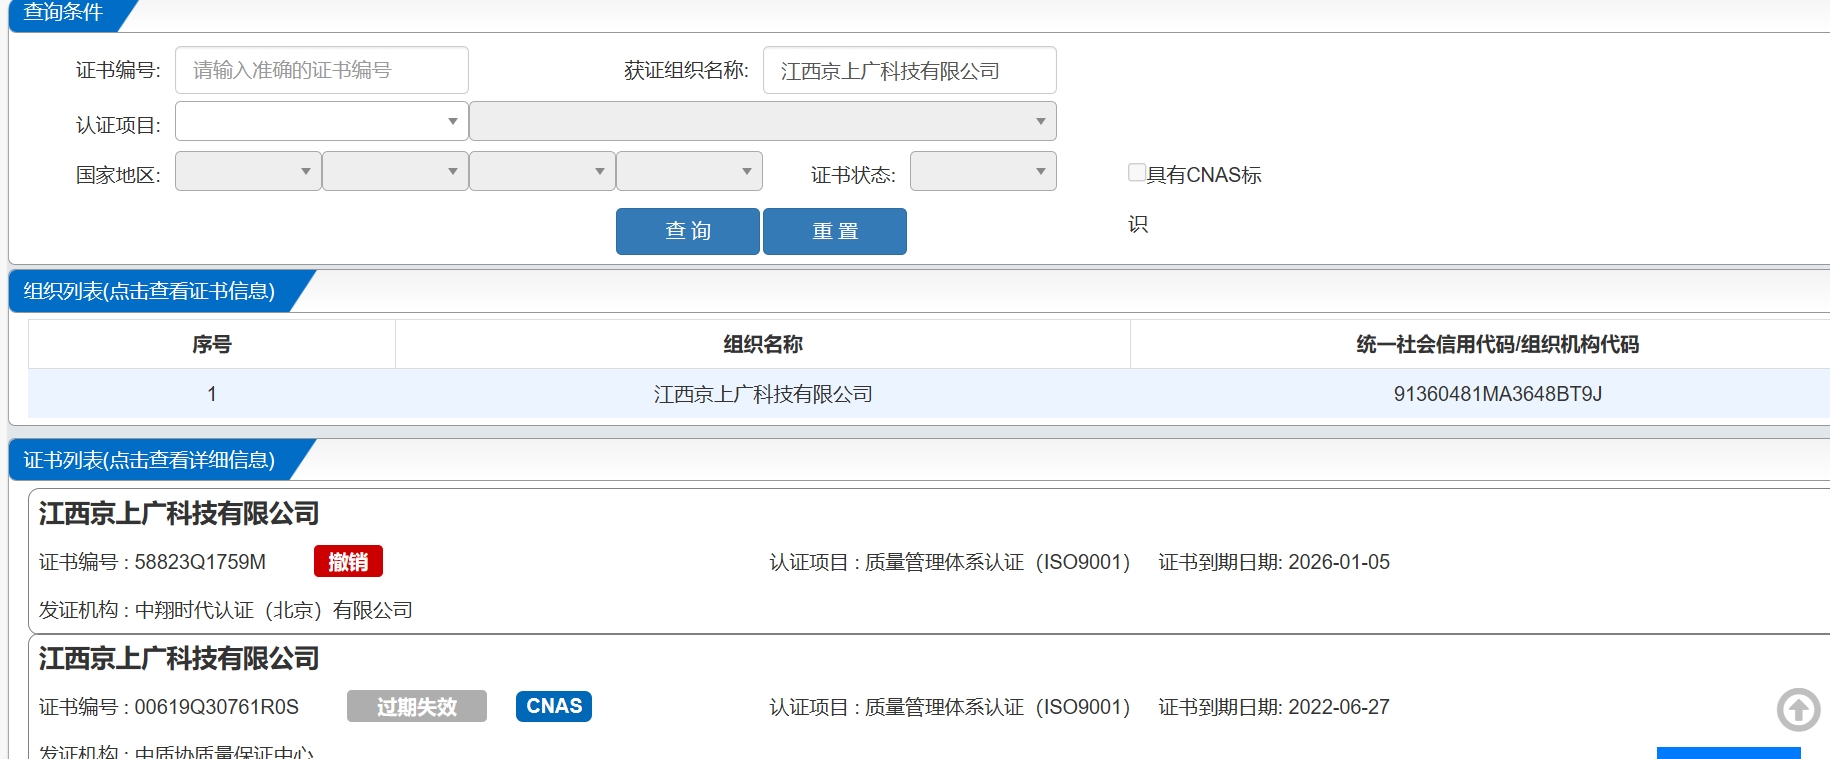Click the CNAS badge on certificate 00619Q30761R0S
Screen dimensions: 1830x759
[x=554, y=706]
